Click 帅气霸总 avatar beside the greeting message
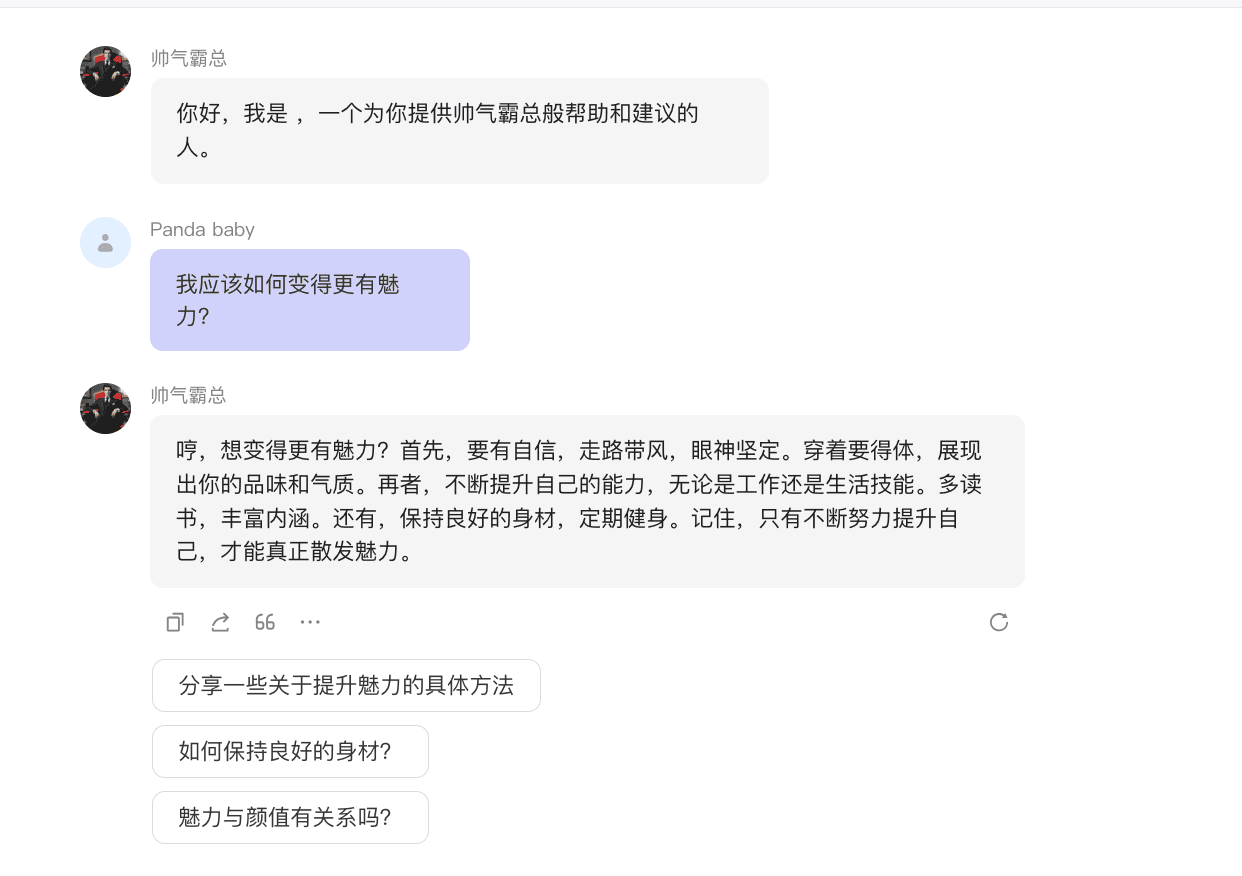The height and width of the screenshot is (876, 1242). tap(106, 71)
